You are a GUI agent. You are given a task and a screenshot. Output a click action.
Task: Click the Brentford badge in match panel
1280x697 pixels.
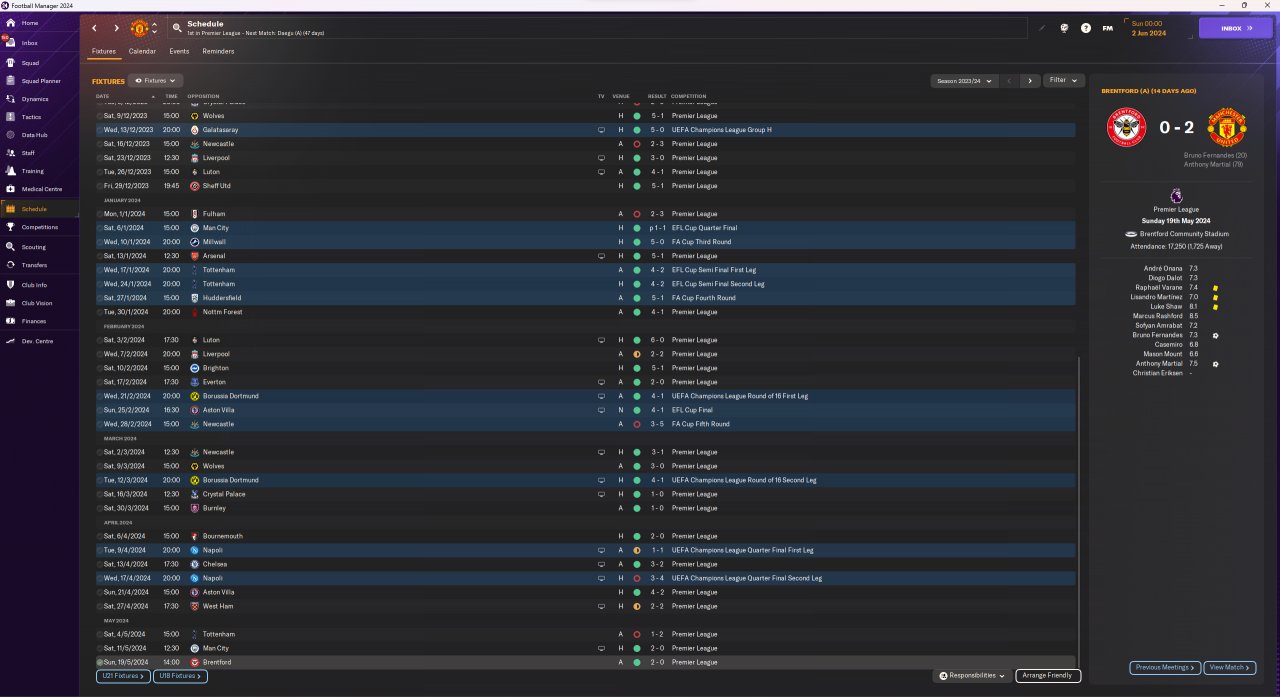click(x=1126, y=128)
